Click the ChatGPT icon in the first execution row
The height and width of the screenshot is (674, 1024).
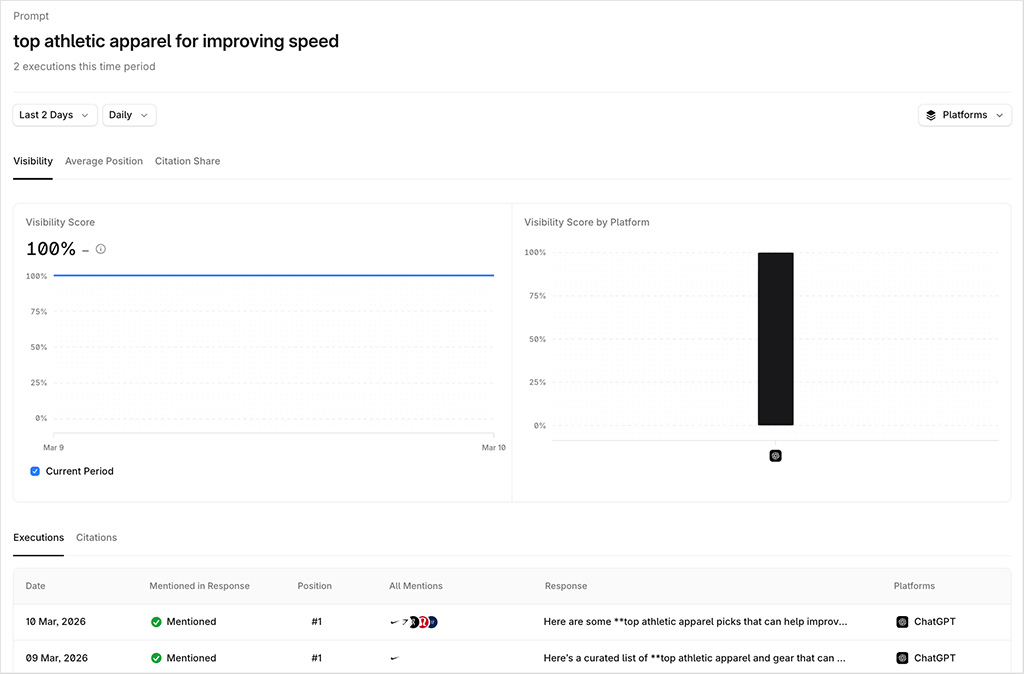pos(903,621)
